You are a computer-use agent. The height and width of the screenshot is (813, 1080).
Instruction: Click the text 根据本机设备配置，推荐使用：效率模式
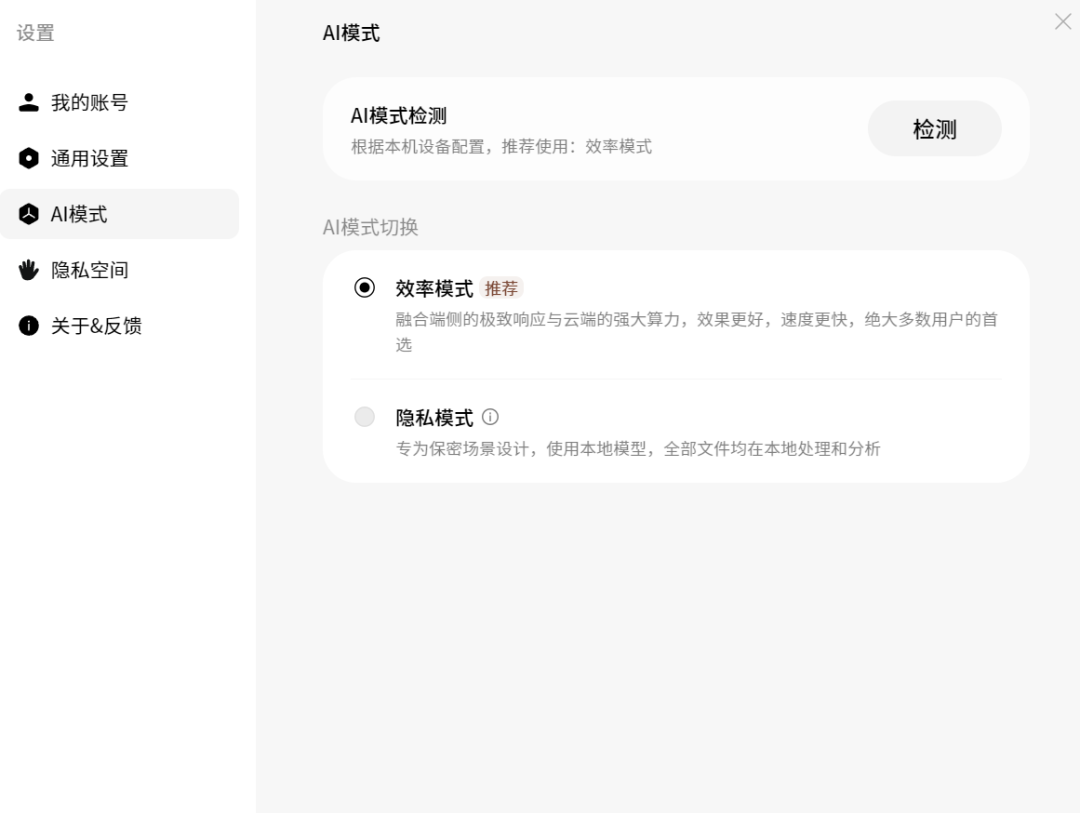pyautogui.click(x=501, y=147)
